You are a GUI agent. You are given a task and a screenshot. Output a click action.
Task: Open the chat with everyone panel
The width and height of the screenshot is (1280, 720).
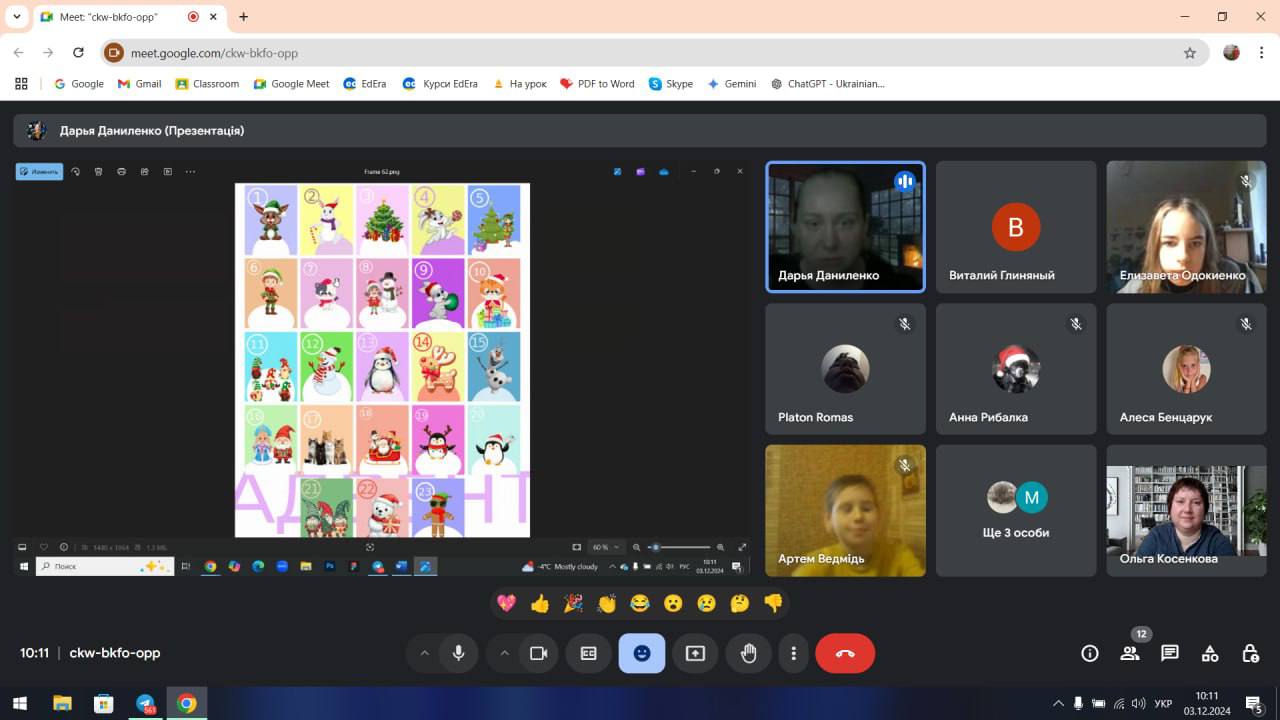(x=1169, y=653)
